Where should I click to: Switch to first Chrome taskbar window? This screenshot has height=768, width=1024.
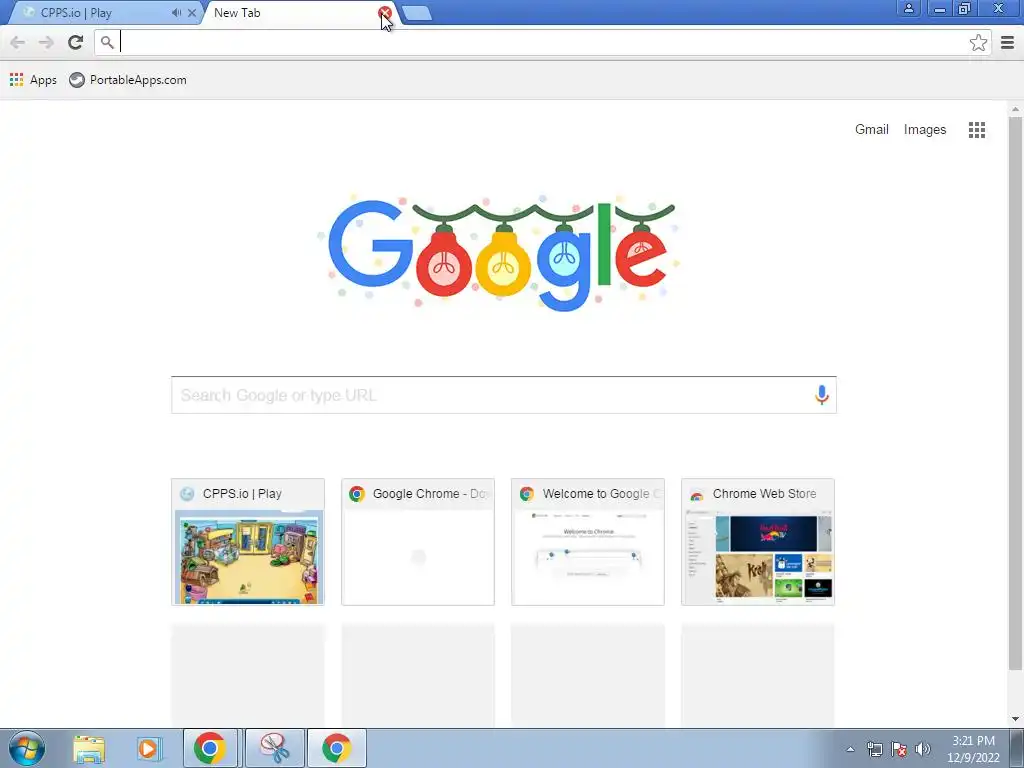tap(210, 748)
